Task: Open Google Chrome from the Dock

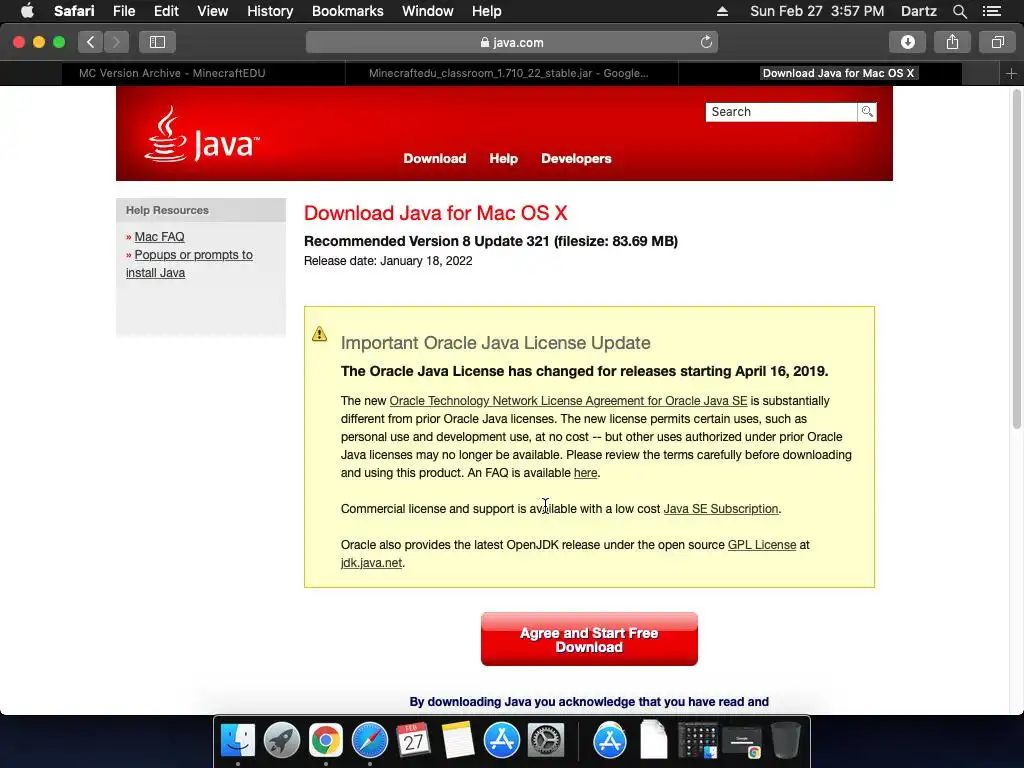Action: [x=325, y=740]
